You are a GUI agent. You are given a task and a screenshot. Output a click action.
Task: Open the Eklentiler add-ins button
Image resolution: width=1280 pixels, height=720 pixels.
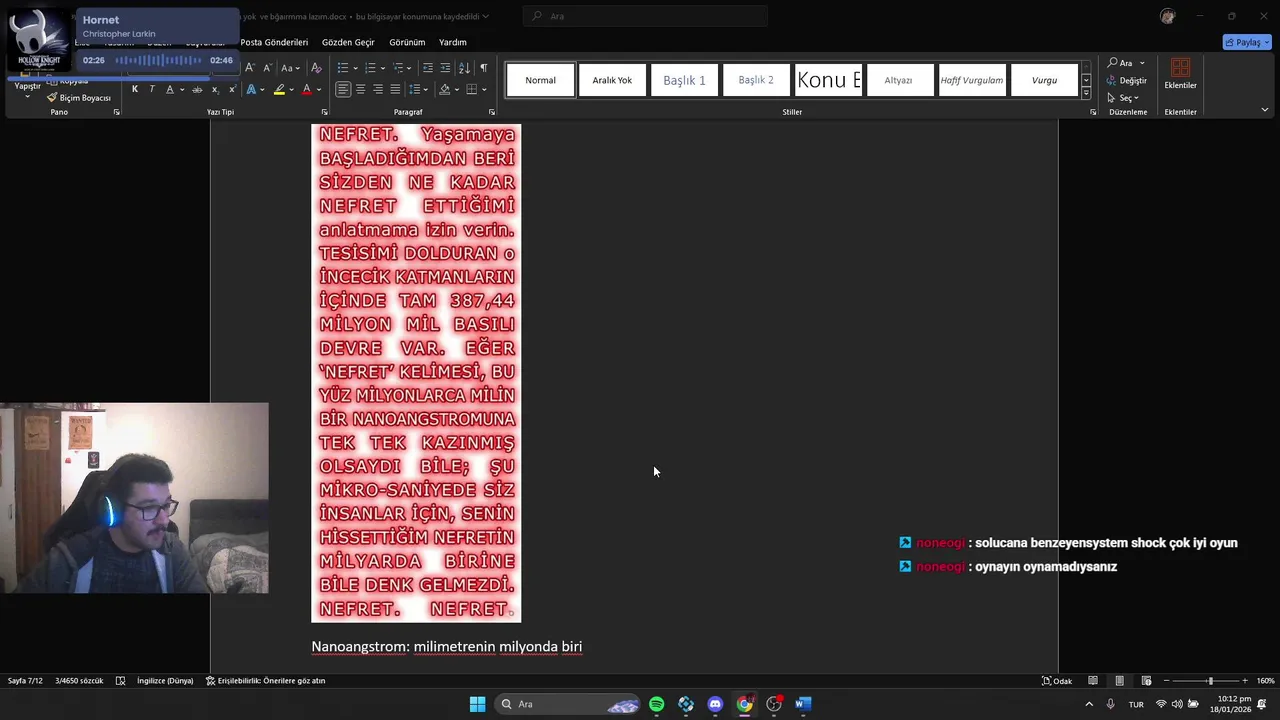click(x=1180, y=75)
